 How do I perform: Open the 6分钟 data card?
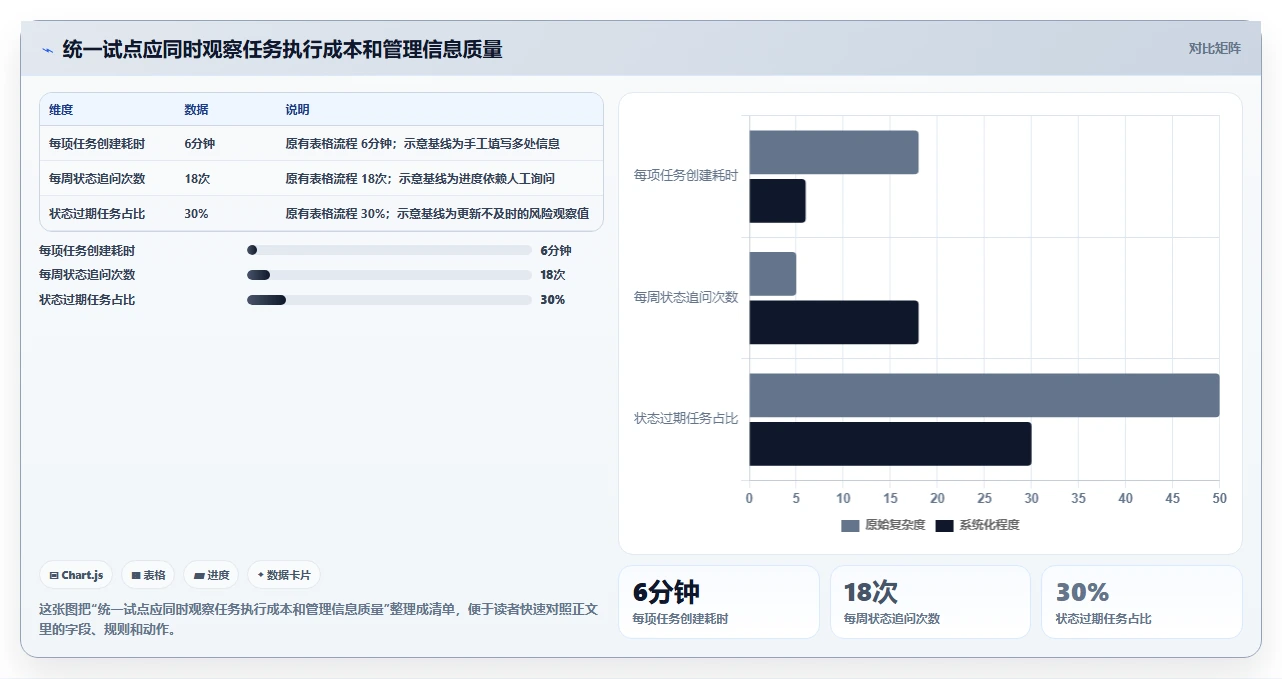pos(718,602)
